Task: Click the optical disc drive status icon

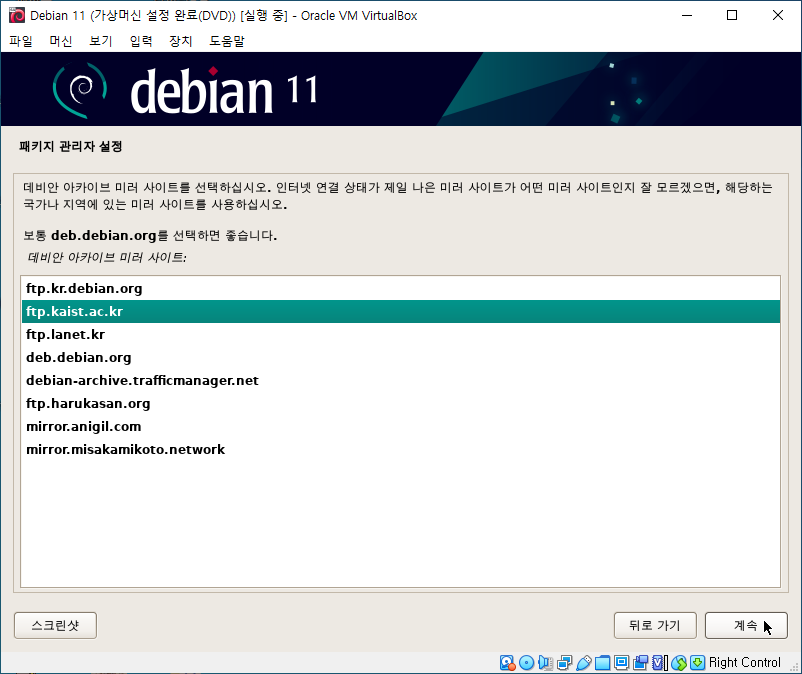Action: point(526,663)
